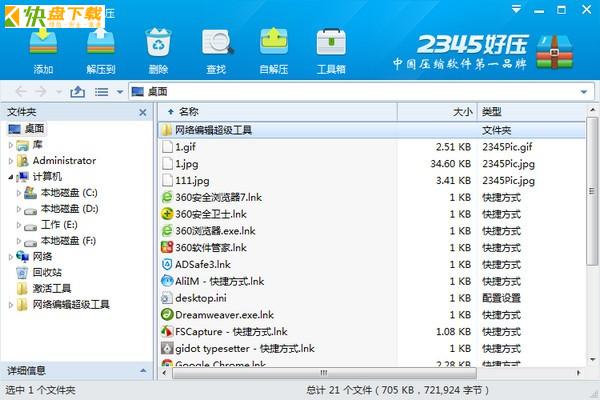Click the ADSafe3.lnk shield icon
This screenshot has width=600, height=400.
click(167, 264)
